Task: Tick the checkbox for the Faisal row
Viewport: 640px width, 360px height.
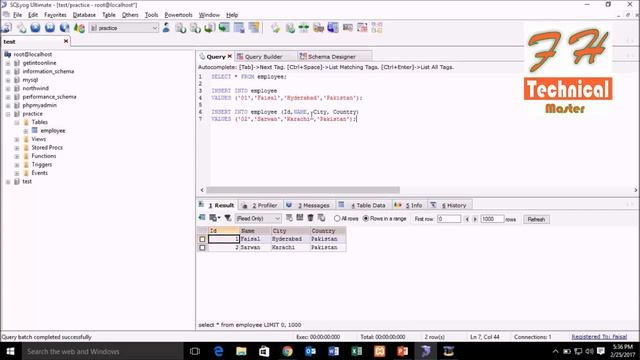Action: click(x=202, y=239)
